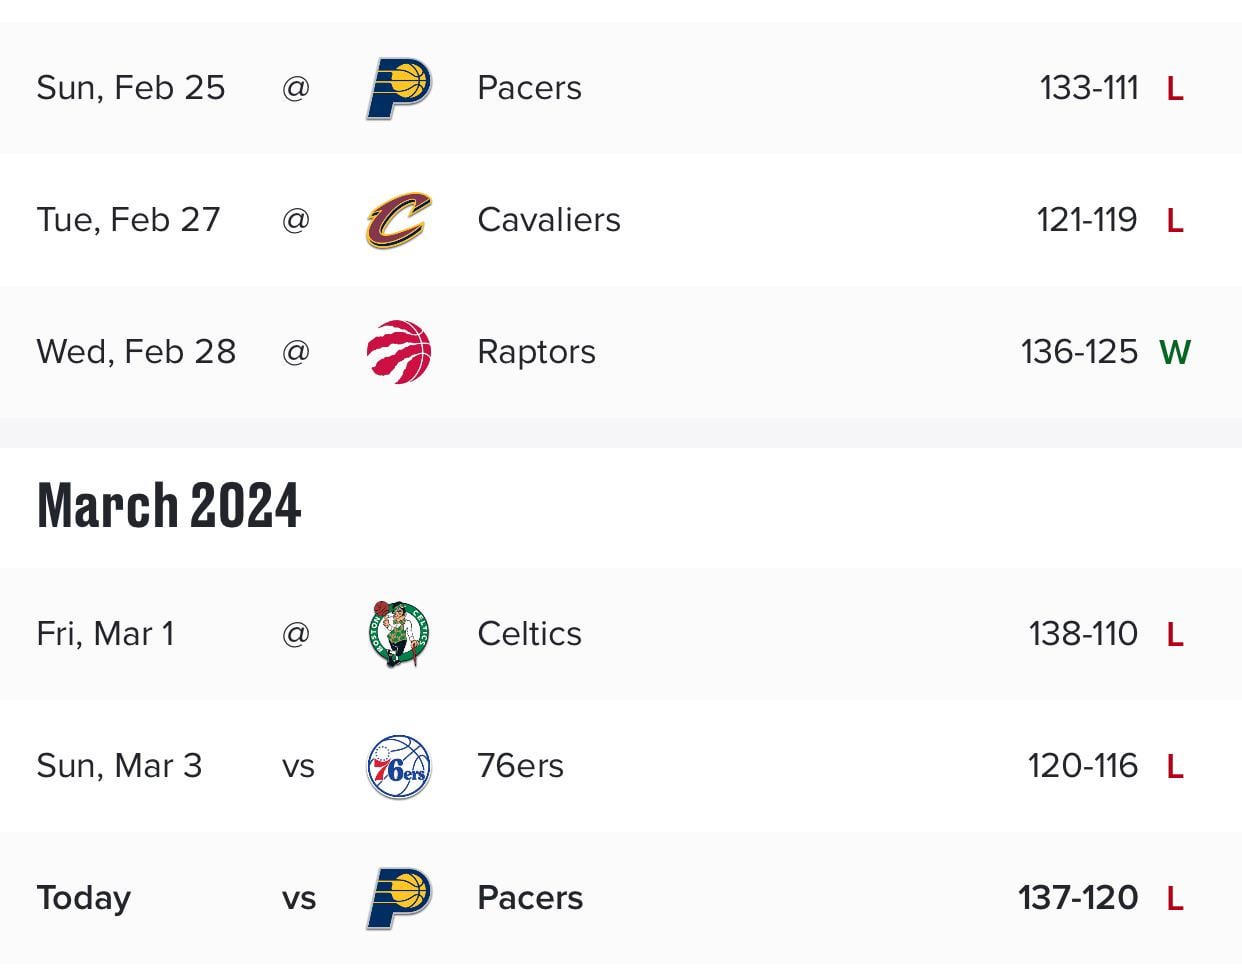View the 120-116 score against 76ers

[1083, 767]
